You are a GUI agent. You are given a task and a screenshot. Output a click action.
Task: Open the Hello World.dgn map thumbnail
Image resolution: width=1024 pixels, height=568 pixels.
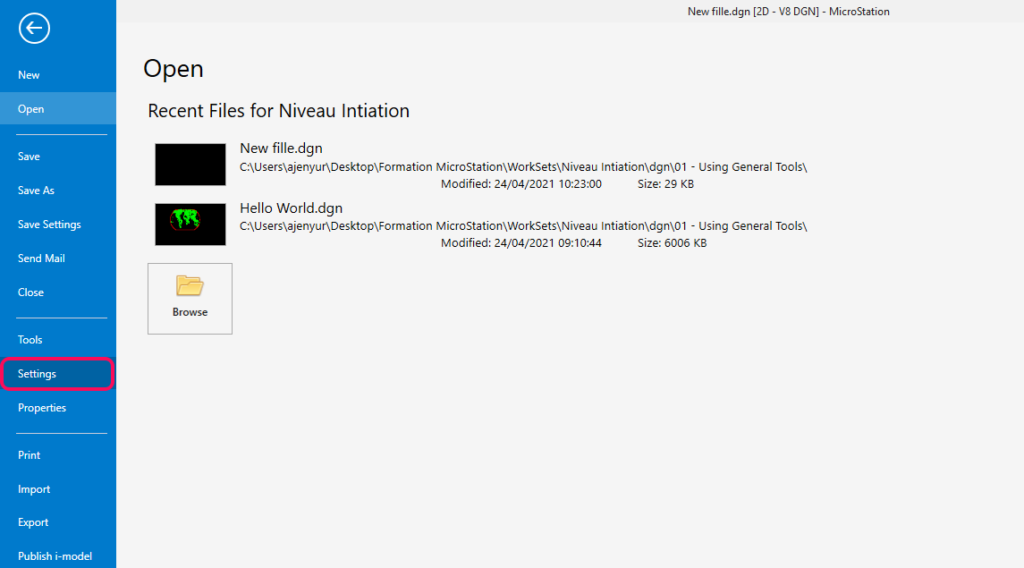pyautogui.click(x=190, y=224)
